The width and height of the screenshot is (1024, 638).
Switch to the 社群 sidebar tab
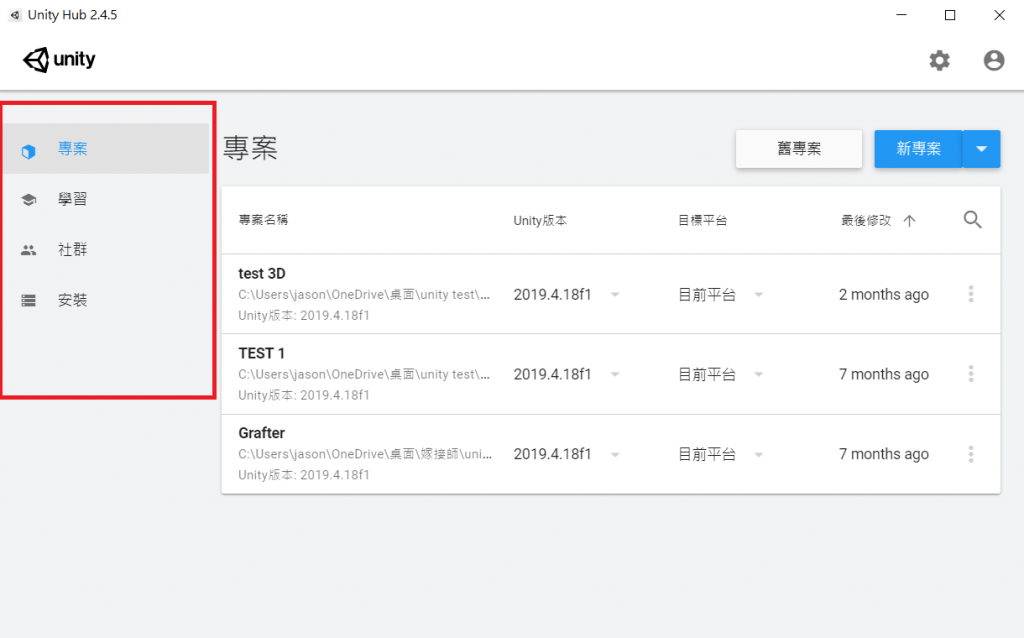coord(106,249)
